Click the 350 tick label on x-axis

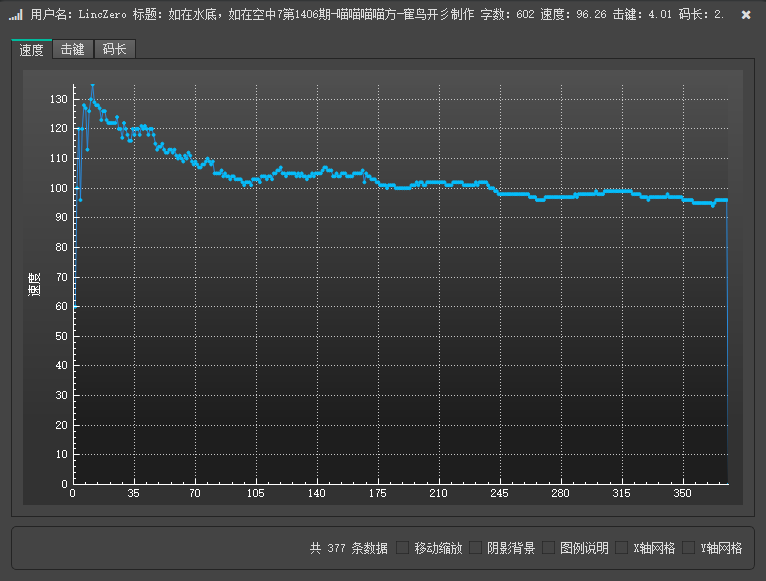[682, 494]
